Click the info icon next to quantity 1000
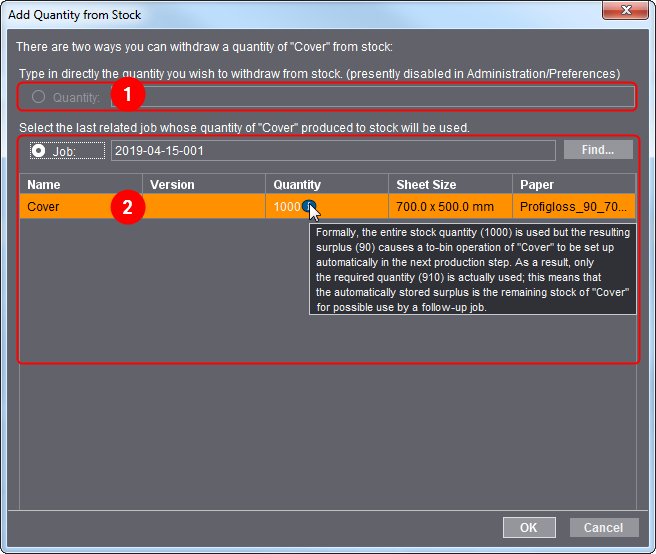This screenshot has height=554, width=656. click(x=310, y=207)
